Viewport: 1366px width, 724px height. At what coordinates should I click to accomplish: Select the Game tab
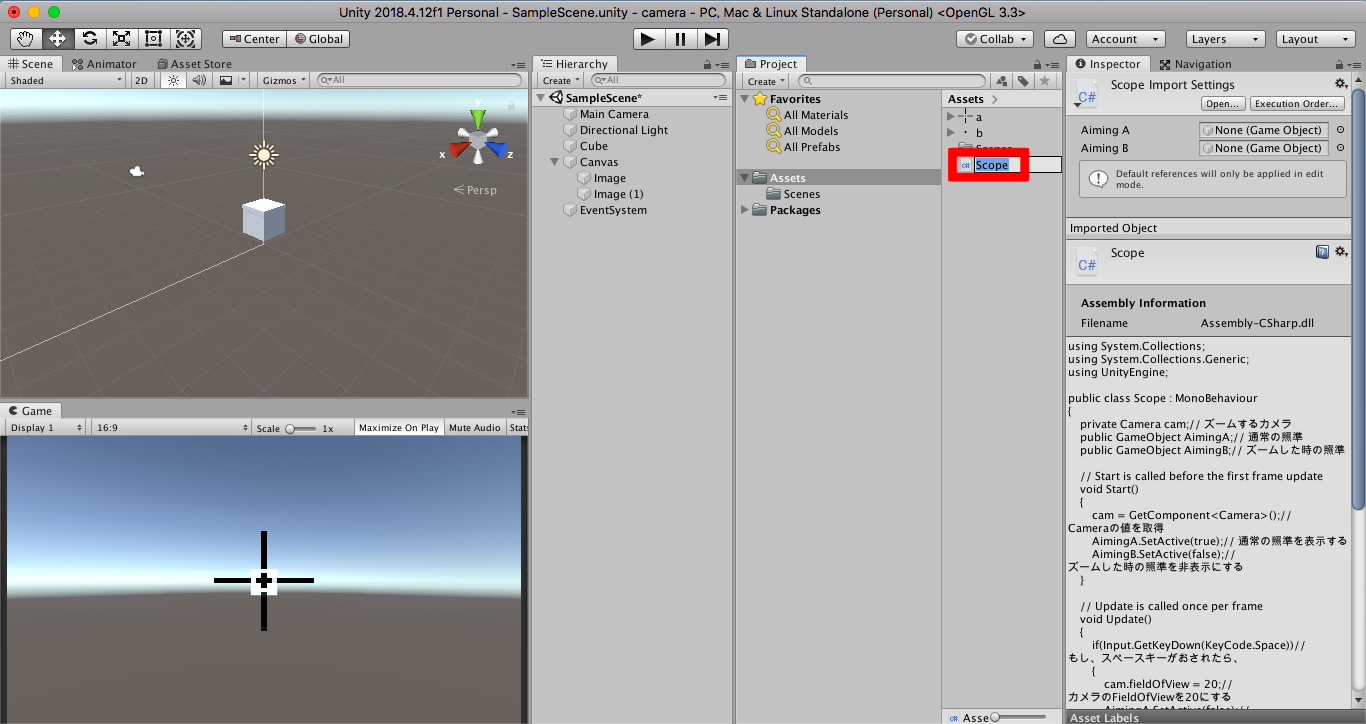(30, 411)
